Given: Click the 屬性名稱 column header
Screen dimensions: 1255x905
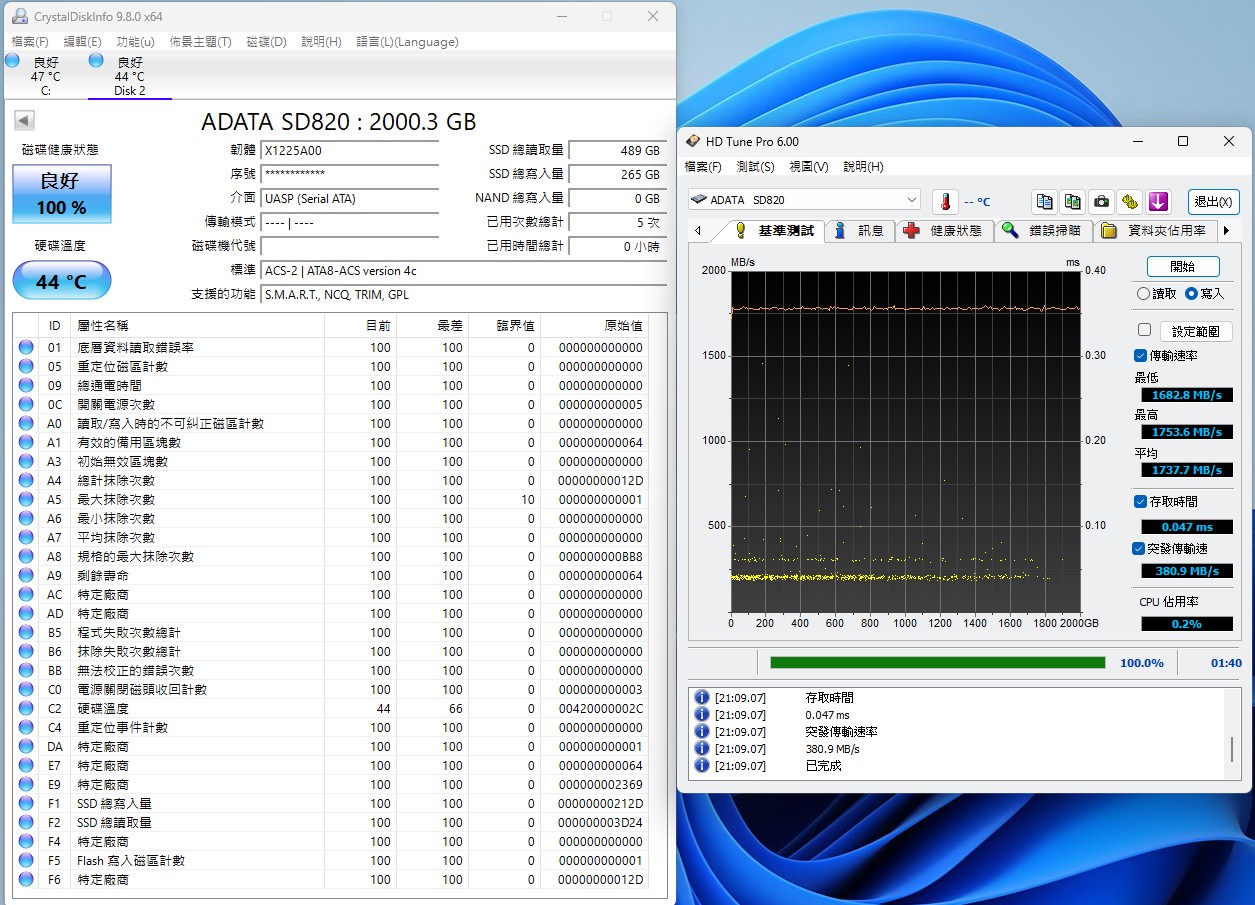Looking at the screenshot, I should coord(197,326).
